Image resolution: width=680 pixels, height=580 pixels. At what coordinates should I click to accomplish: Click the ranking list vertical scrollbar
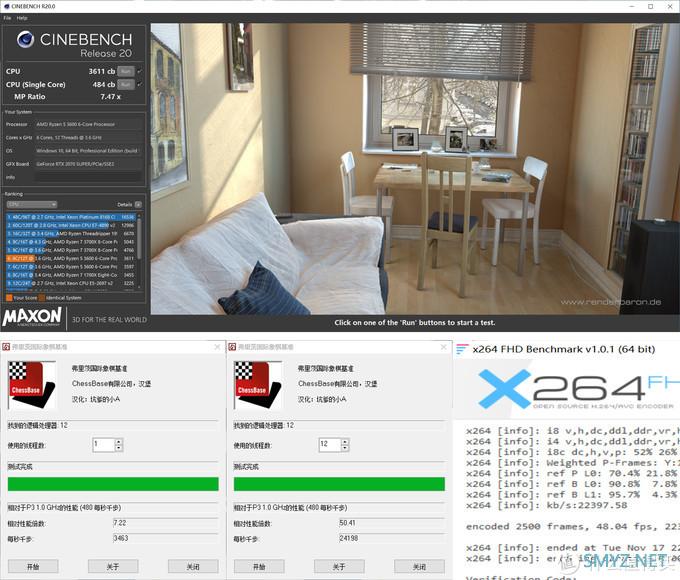139,252
